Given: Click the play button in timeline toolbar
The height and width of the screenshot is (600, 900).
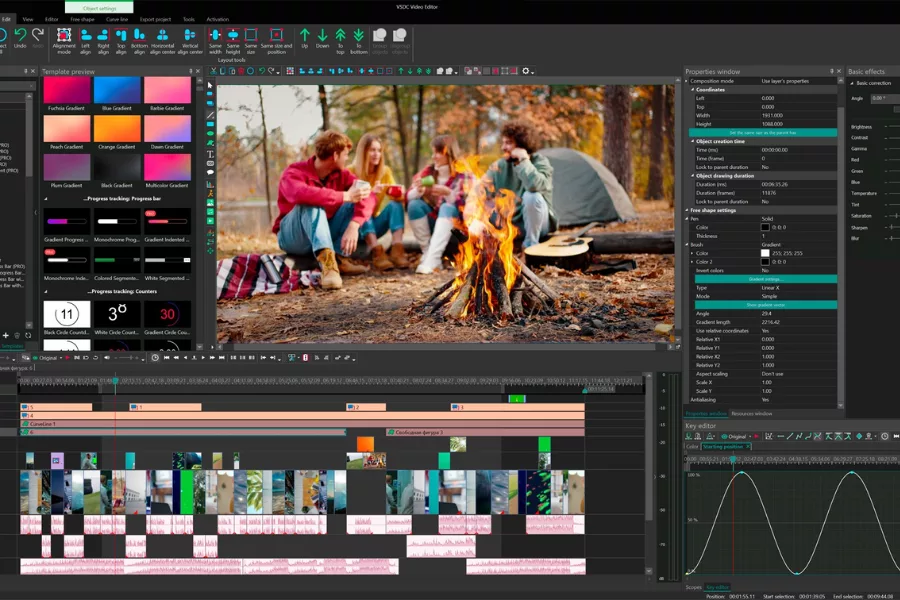Looking at the screenshot, I should (x=203, y=358).
